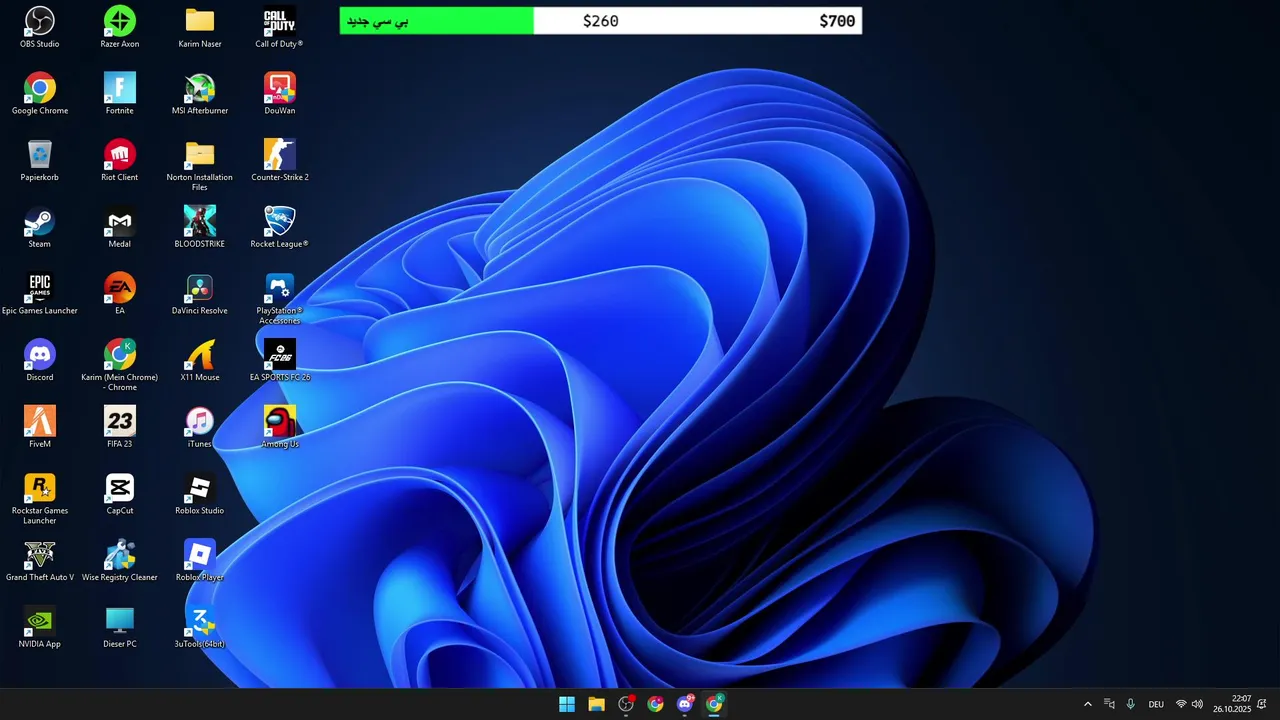1280x720 pixels.
Task: Click the microphone tray icon
Action: (1131, 704)
